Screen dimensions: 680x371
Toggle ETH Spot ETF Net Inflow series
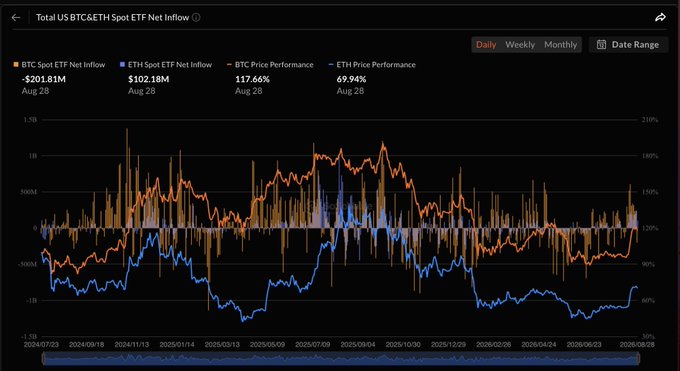[x=166, y=65]
